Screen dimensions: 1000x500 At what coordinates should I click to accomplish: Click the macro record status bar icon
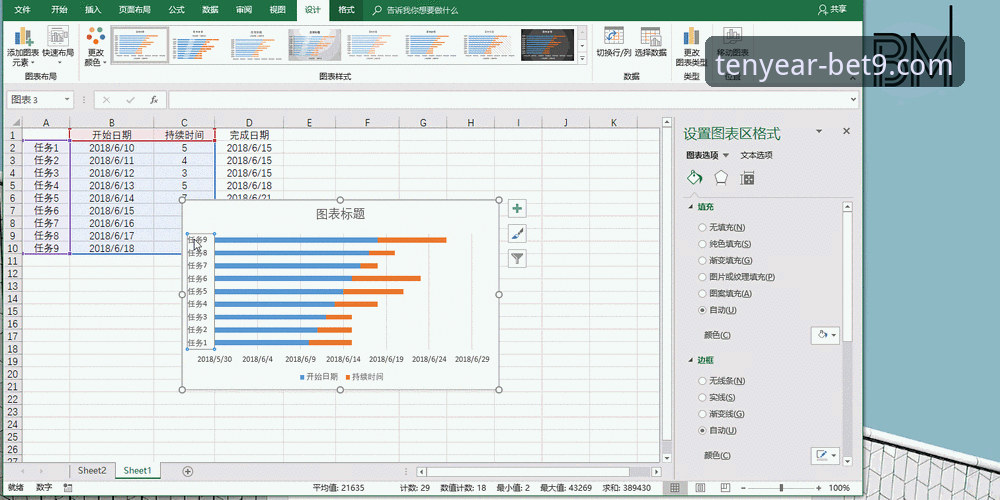tap(68, 488)
